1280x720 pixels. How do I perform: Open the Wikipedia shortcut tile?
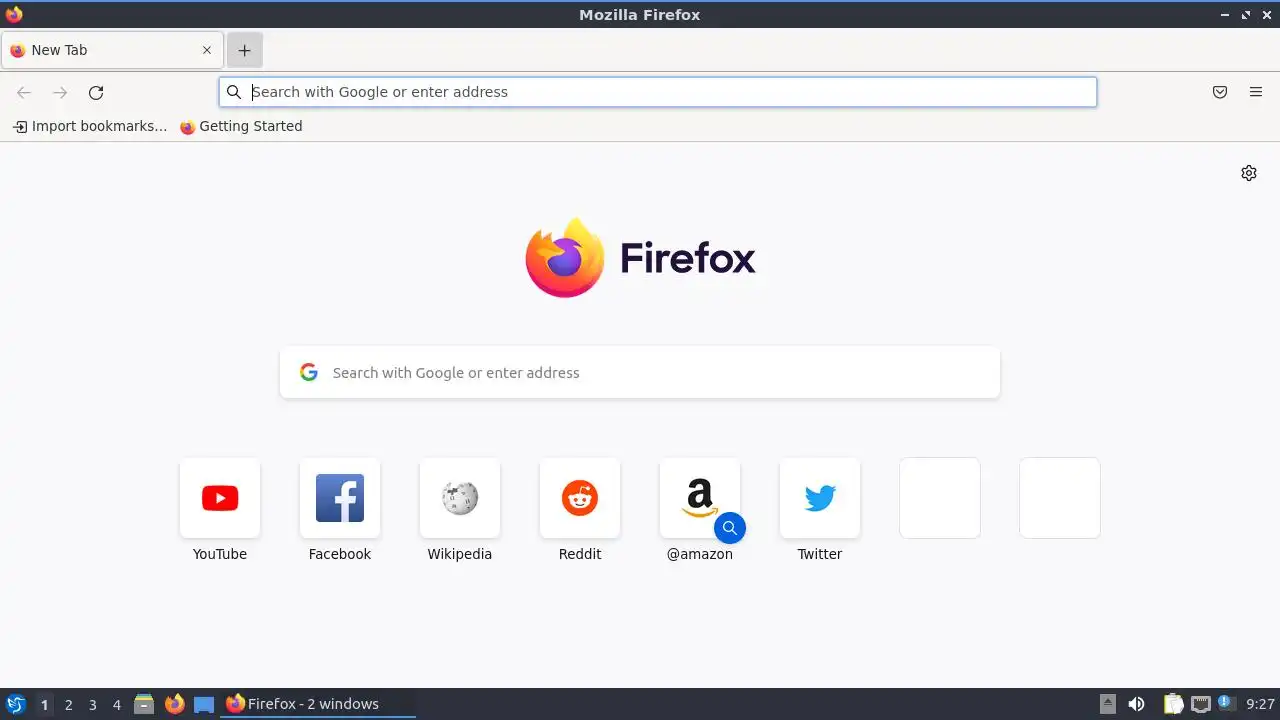pyautogui.click(x=460, y=498)
